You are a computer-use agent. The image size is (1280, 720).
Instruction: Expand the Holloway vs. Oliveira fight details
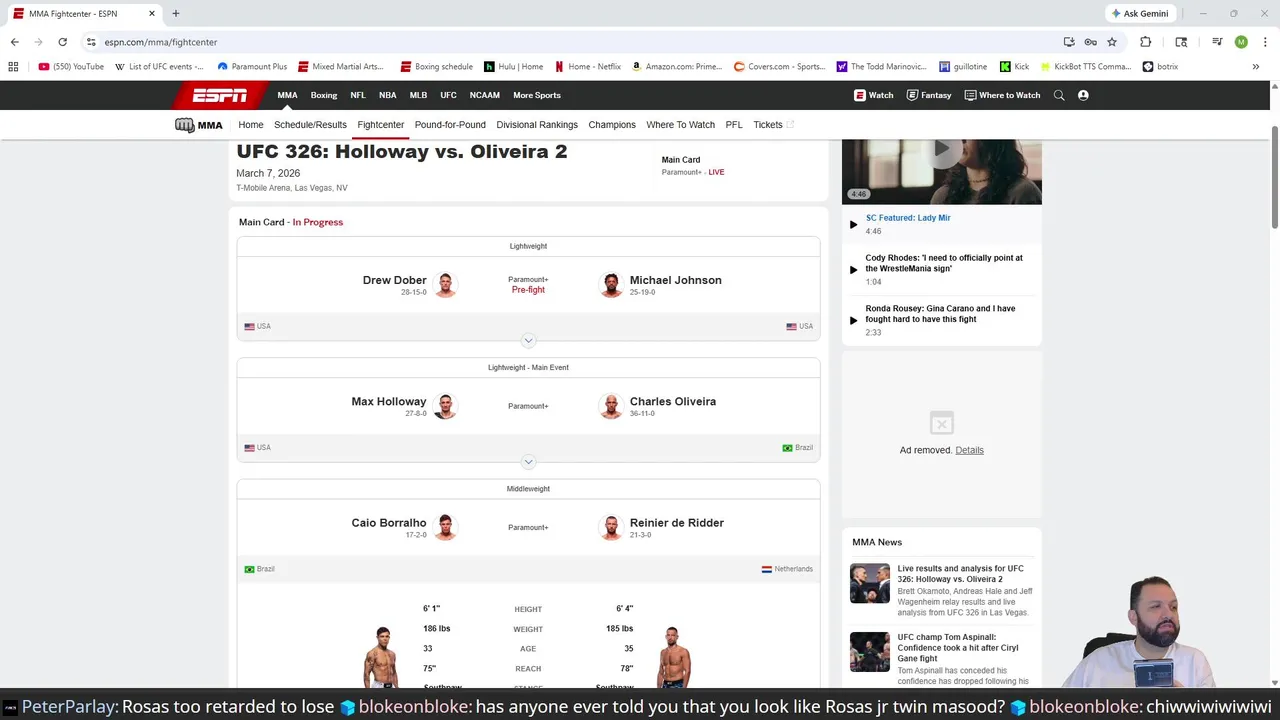click(x=528, y=462)
